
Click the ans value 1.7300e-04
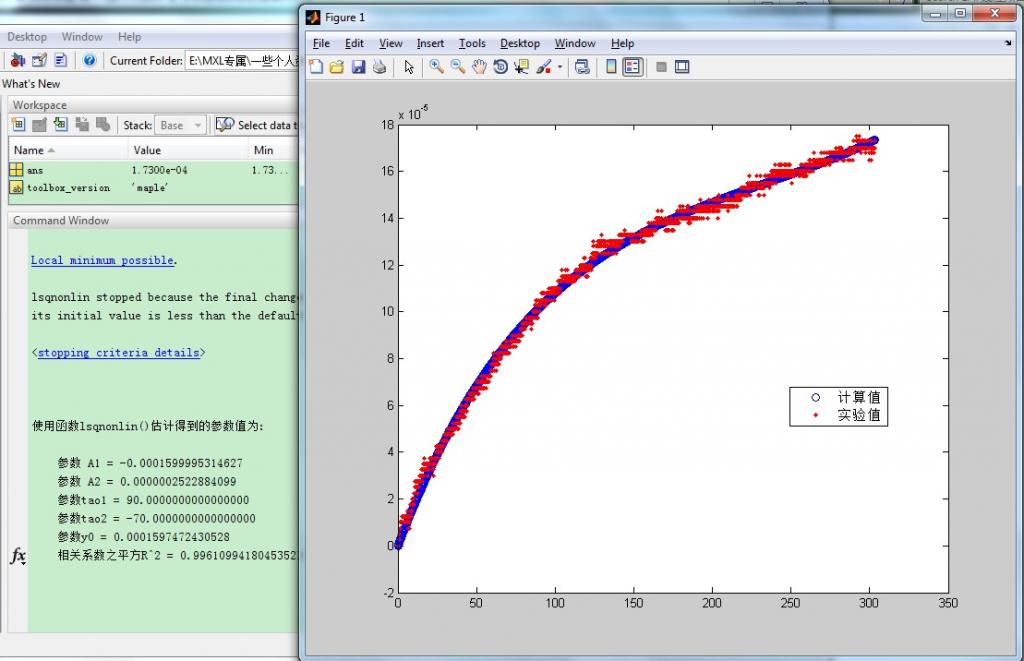point(159,170)
